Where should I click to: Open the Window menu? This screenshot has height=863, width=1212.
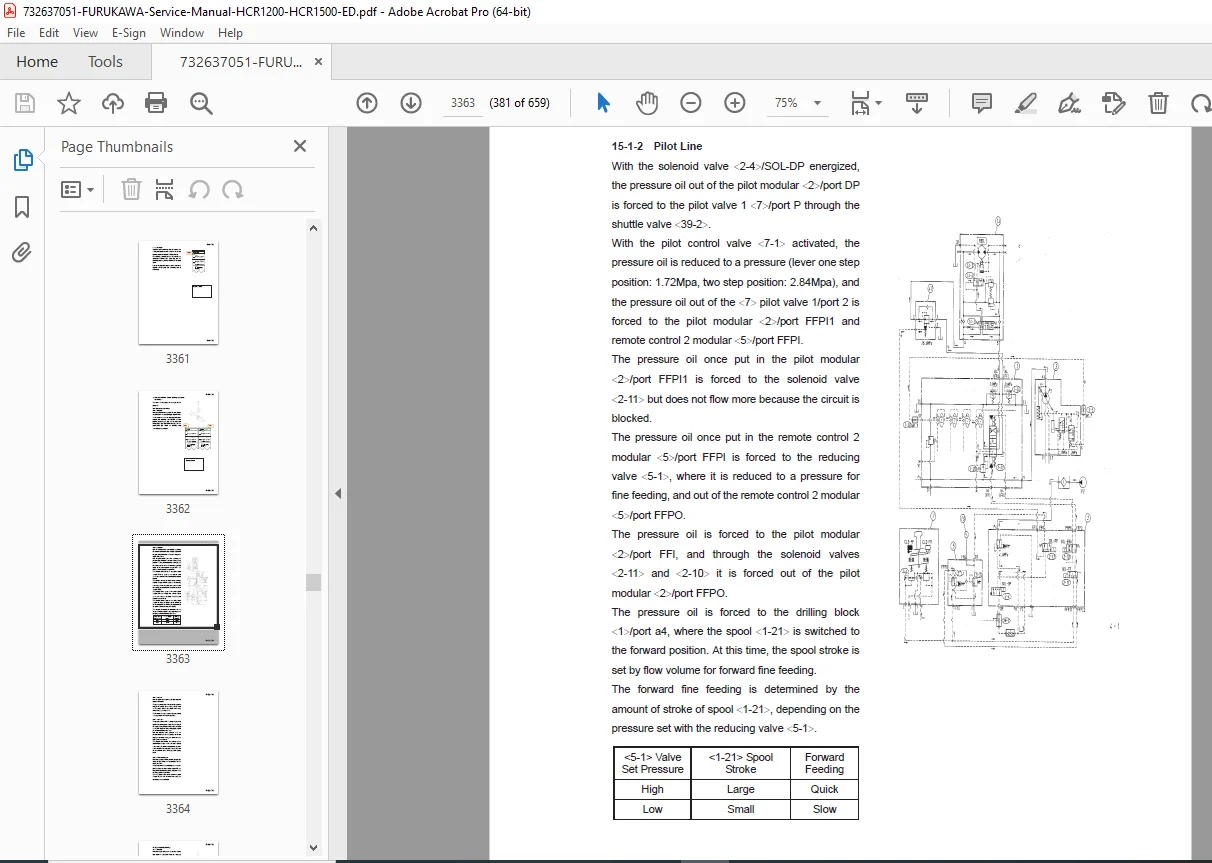pyautogui.click(x=182, y=33)
